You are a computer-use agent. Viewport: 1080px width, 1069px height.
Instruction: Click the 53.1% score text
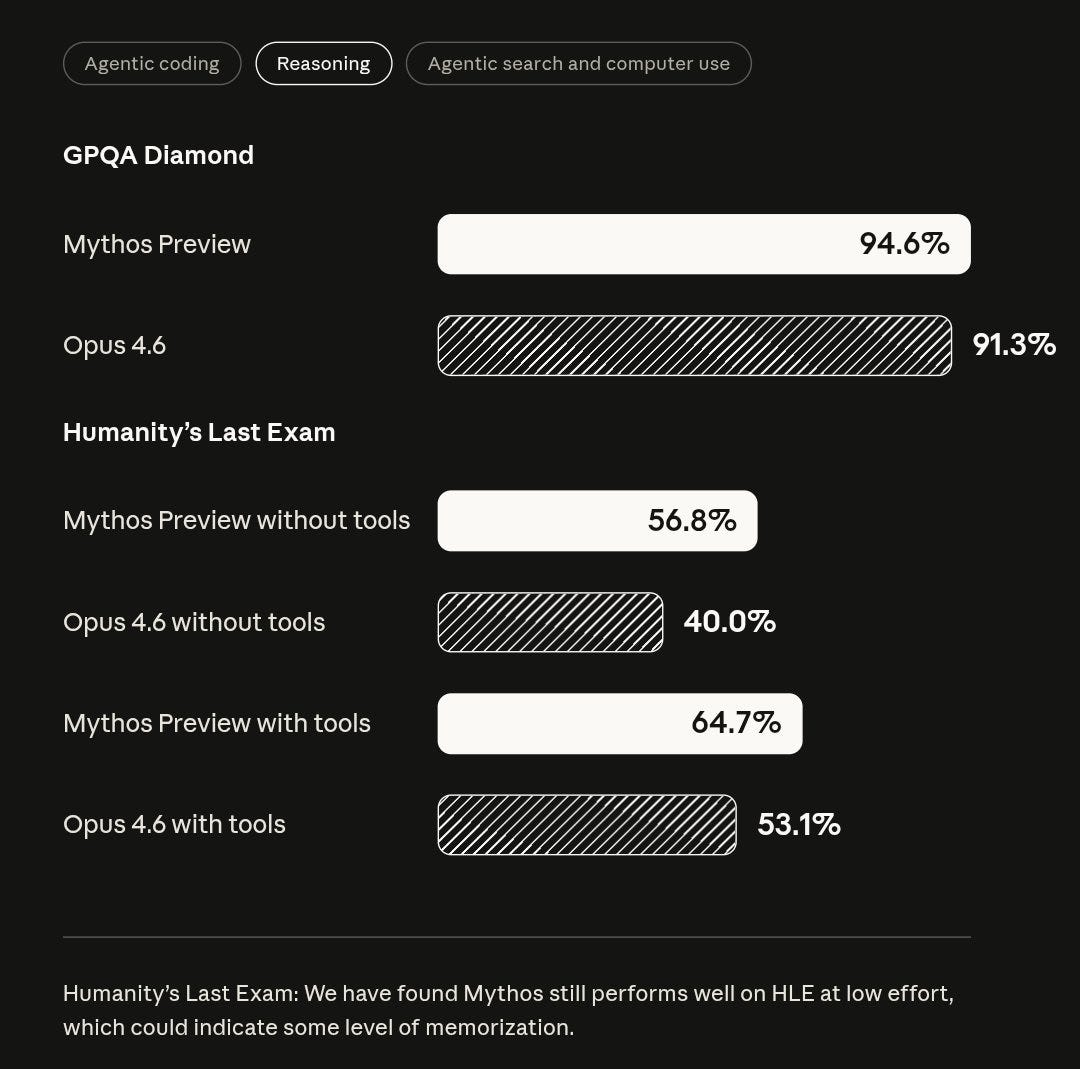[800, 824]
